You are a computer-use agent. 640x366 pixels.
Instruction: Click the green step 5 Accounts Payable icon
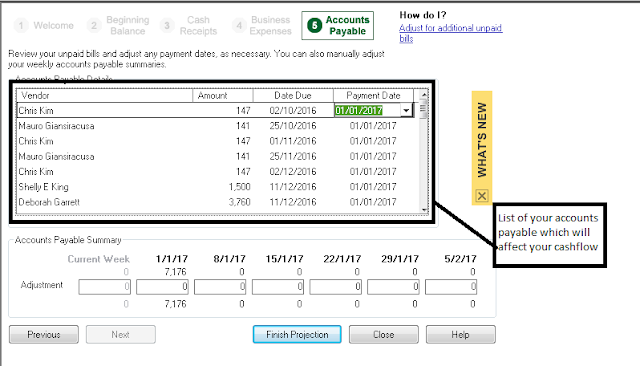(315, 25)
